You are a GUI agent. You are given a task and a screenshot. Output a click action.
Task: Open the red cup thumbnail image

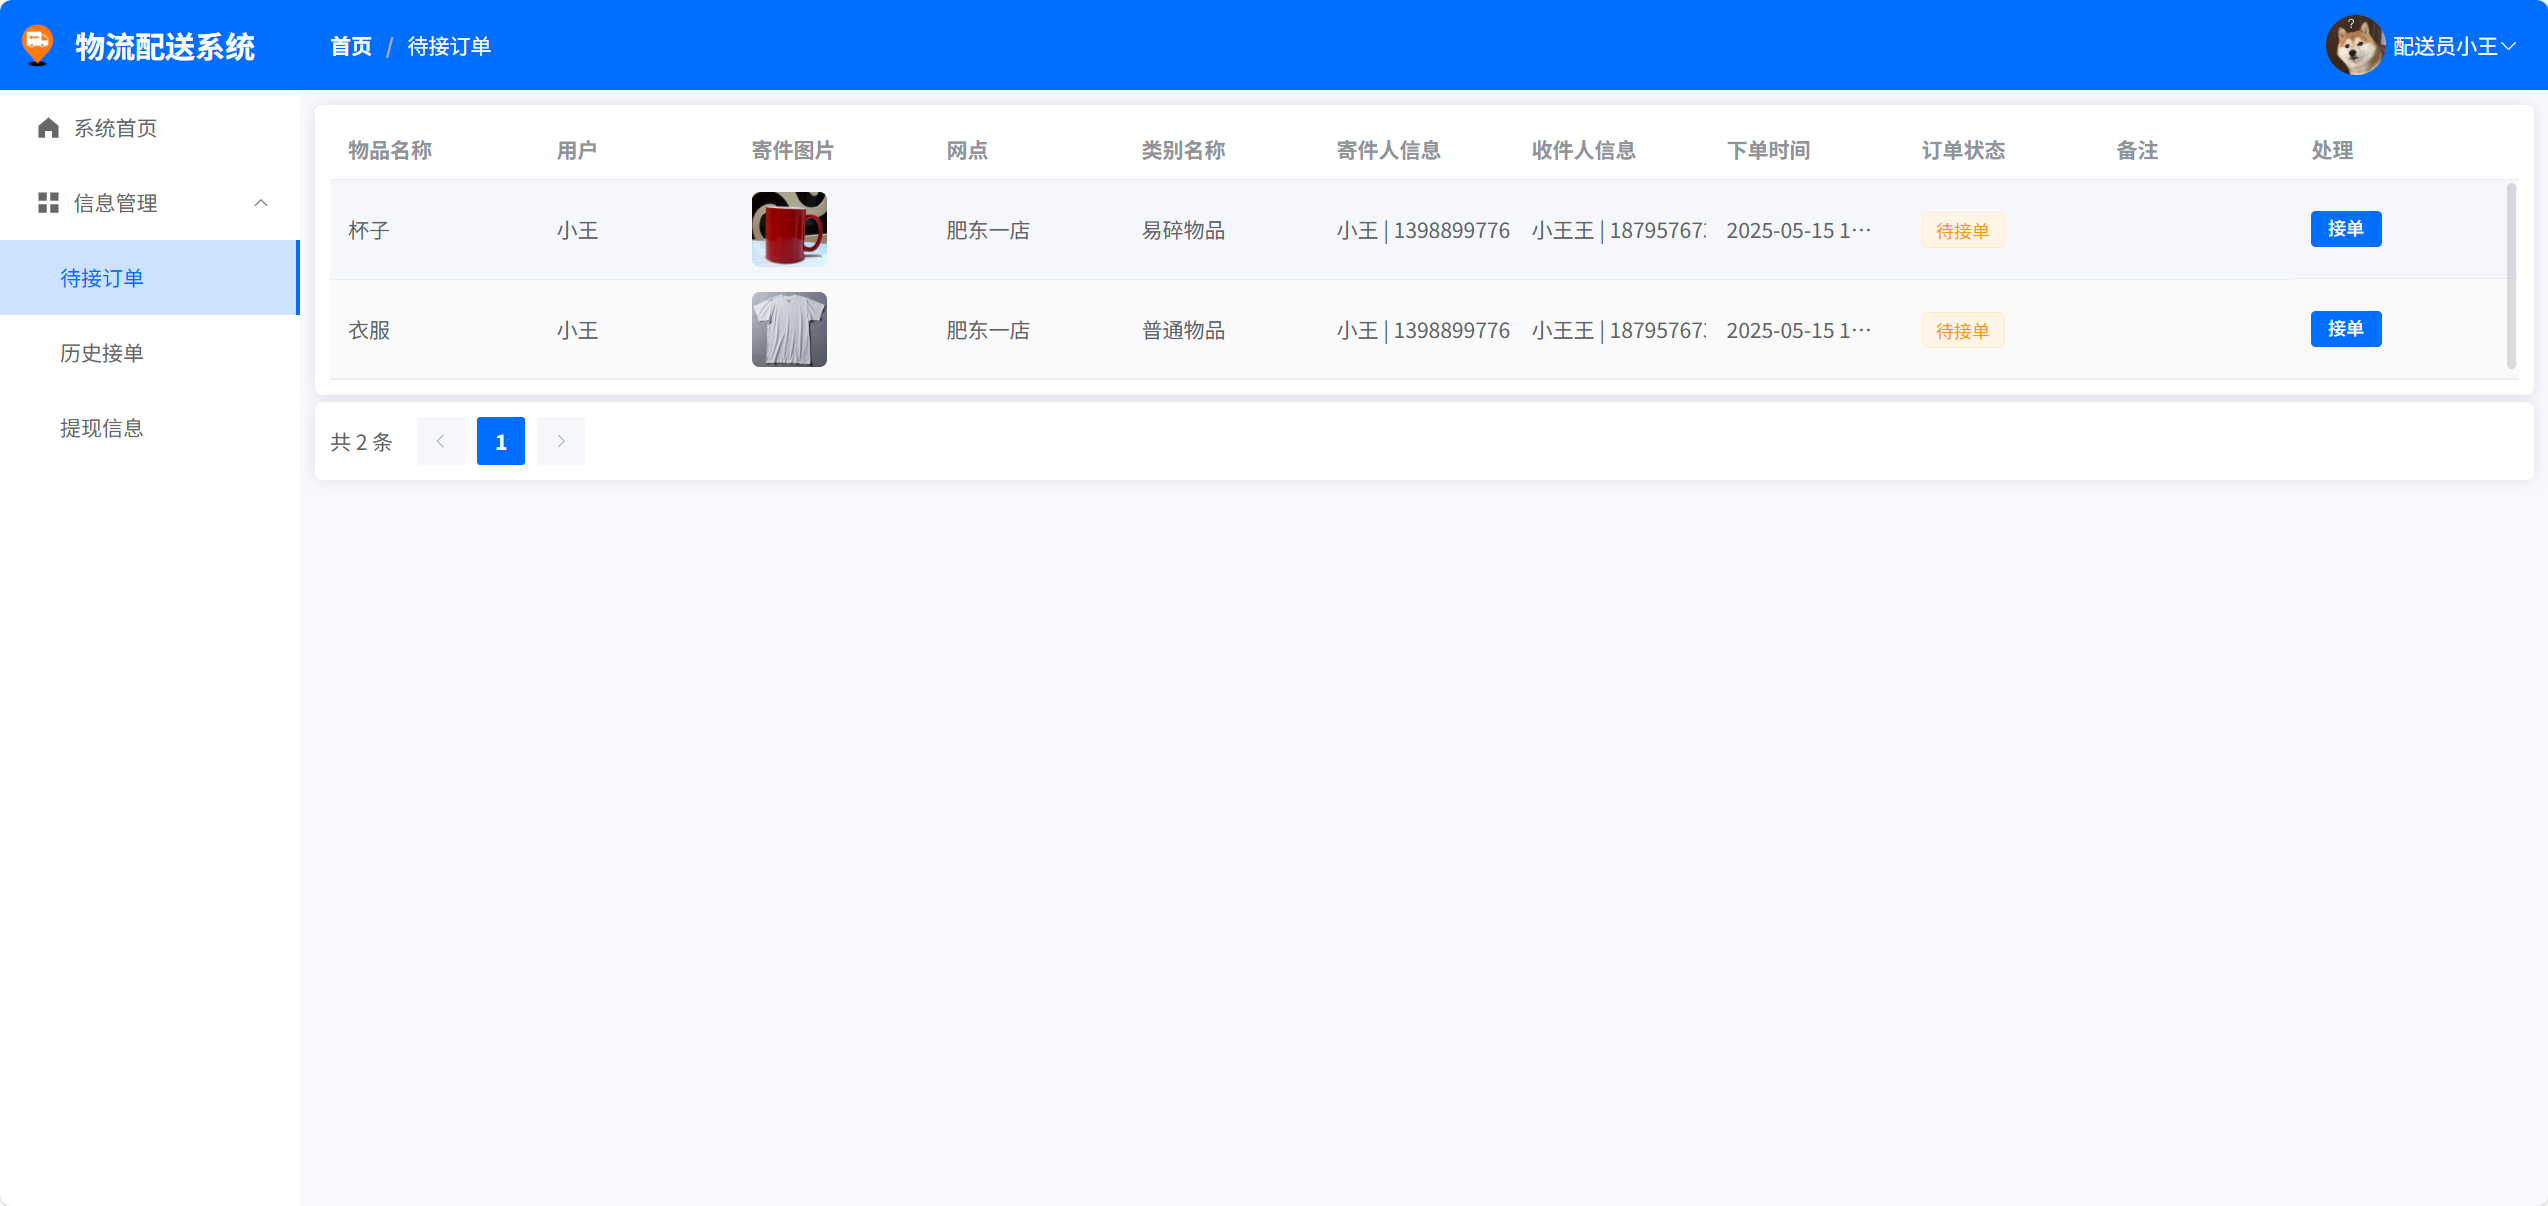pyautogui.click(x=789, y=229)
